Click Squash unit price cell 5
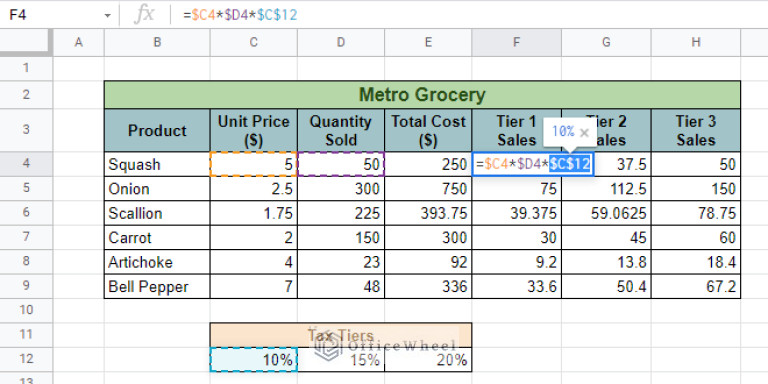Image resolution: width=768 pixels, height=384 pixels. (254, 164)
